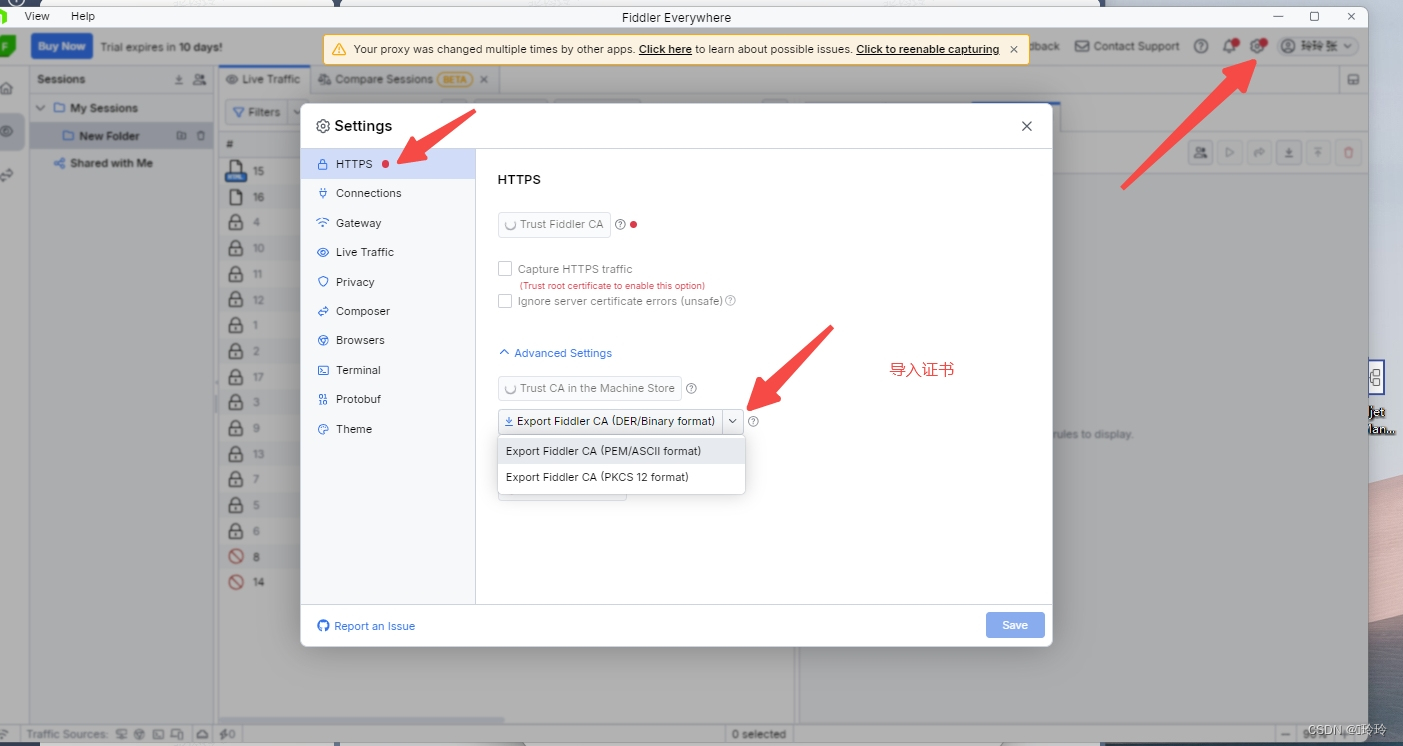Open the settings gear icon in header
The image size is (1403, 746).
[1257, 46]
